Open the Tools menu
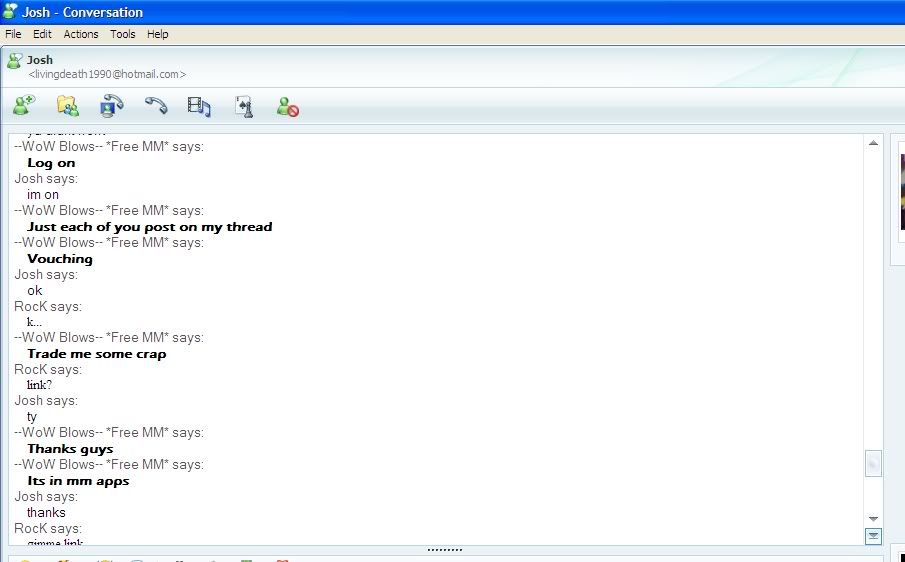The width and height of the screenshot is (905, 562). [123, 34]
